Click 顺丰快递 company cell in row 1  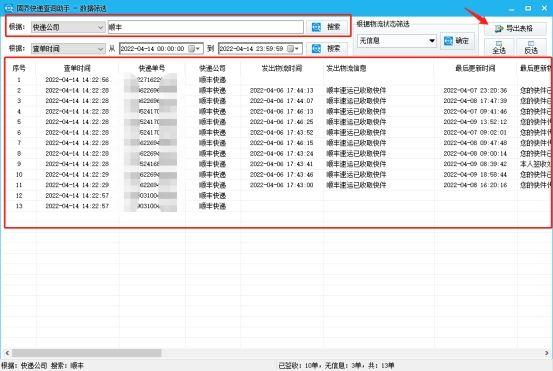212,80
